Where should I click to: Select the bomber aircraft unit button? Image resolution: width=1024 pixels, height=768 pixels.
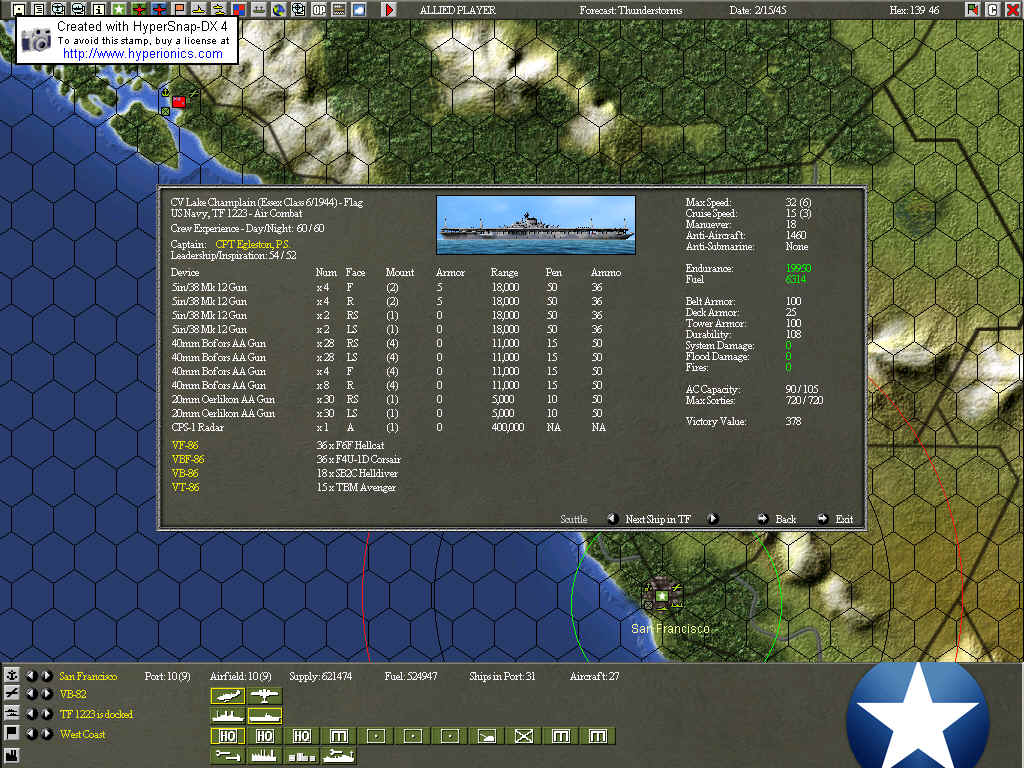(x=264, y=695)
